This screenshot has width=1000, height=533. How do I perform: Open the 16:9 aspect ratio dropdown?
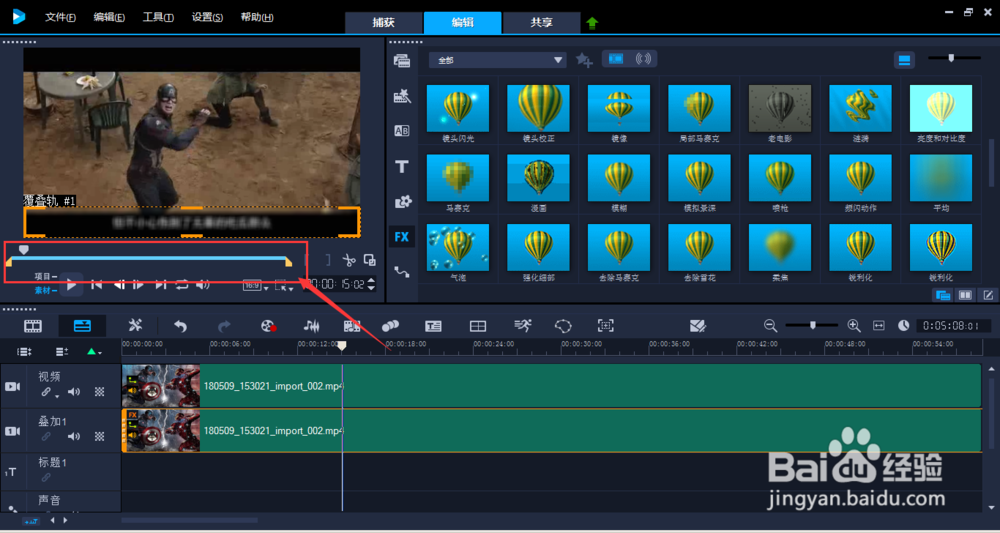[x=256, y=286]
